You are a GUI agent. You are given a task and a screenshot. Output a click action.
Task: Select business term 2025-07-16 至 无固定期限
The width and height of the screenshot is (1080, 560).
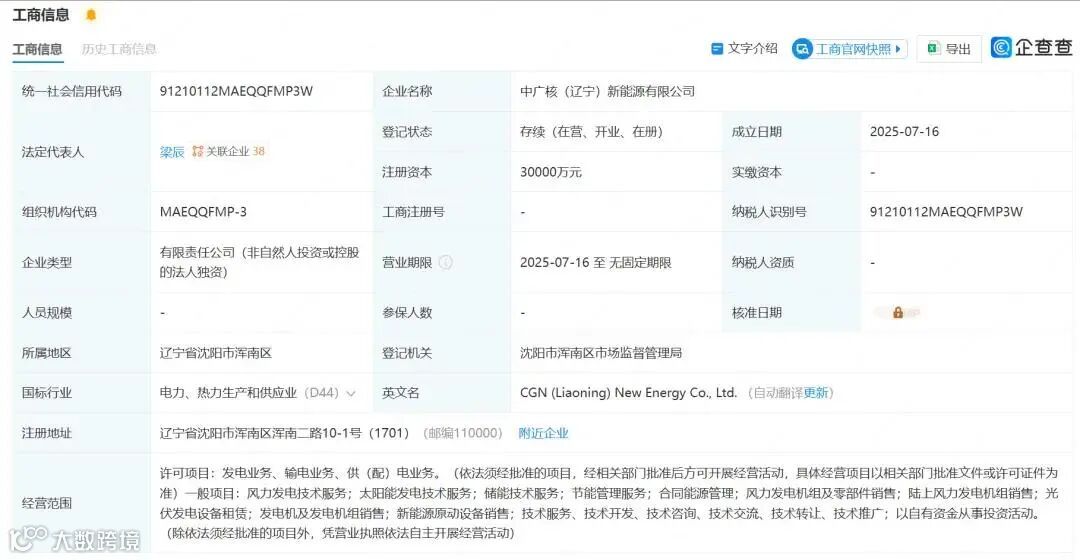point(596,262)
